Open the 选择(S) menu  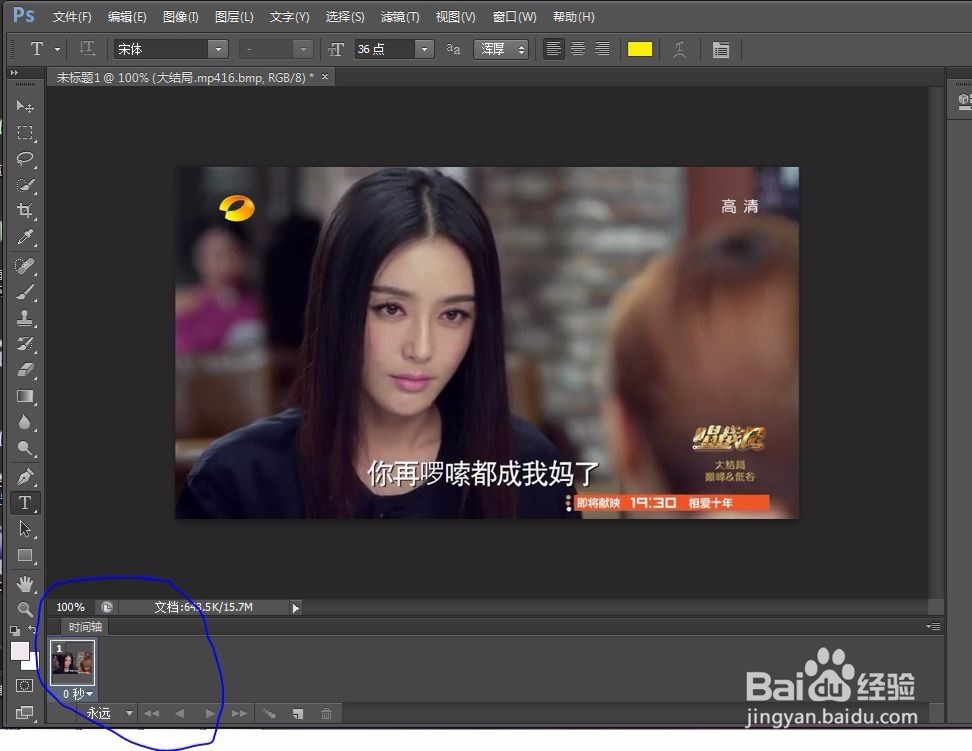345,17
